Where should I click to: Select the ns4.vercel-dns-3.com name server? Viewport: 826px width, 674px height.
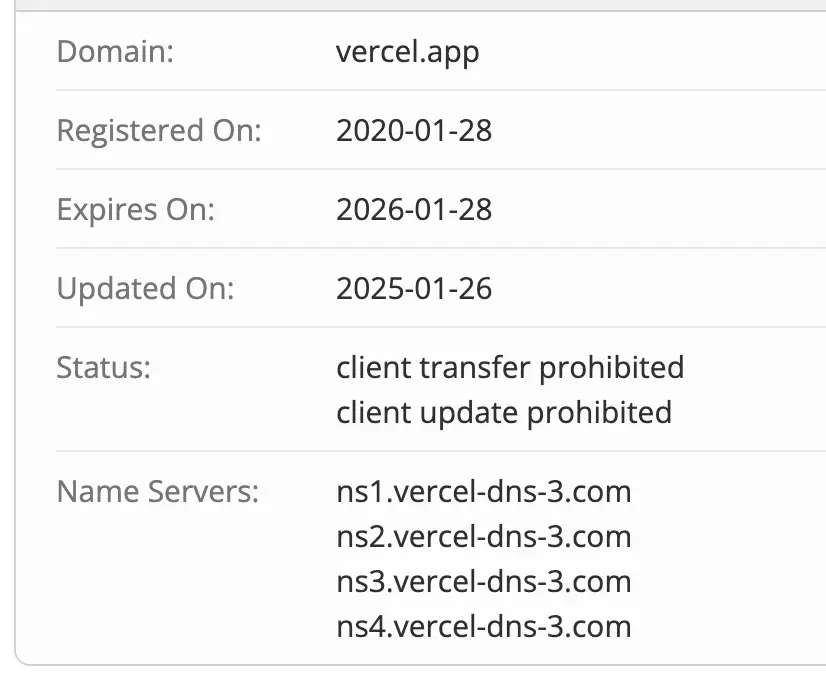484,627
